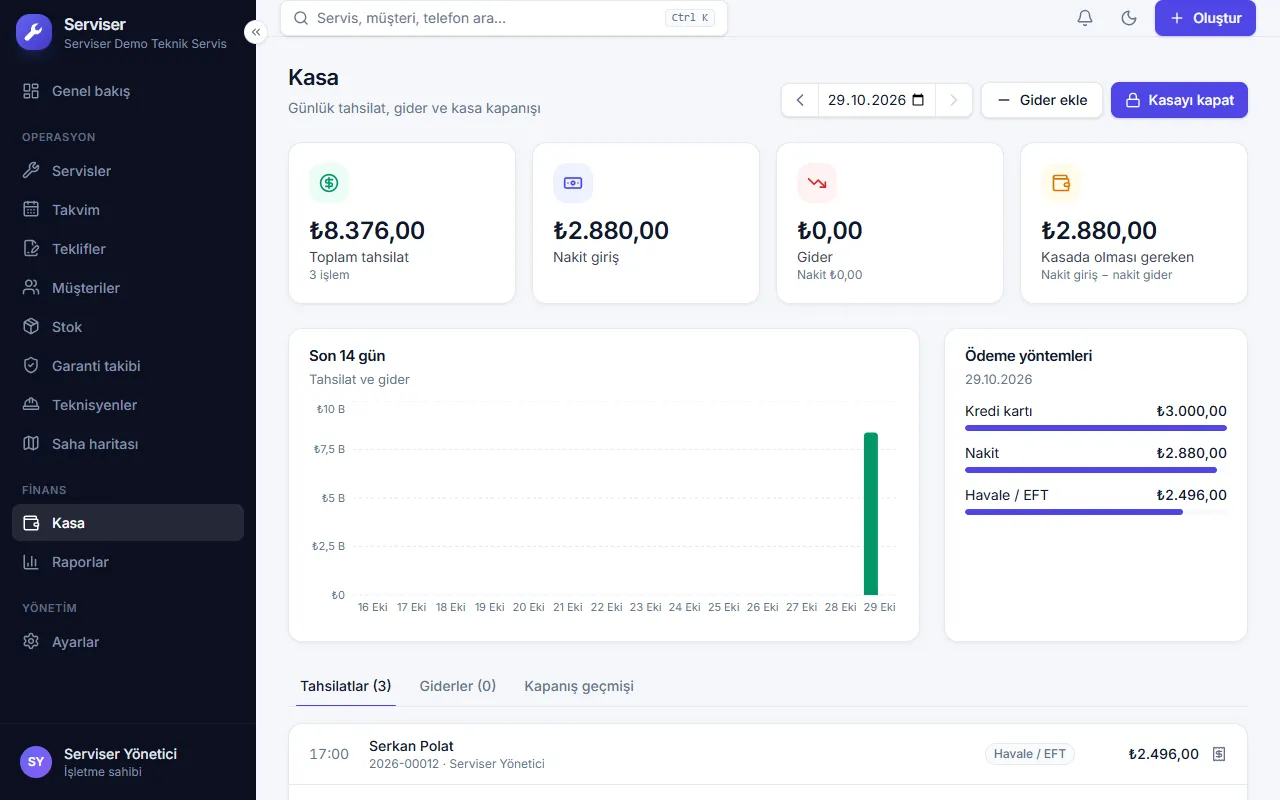Focus the Servis, müşteri, telefon search field
The image size is (1280, 800).
(x=504, y=18)
